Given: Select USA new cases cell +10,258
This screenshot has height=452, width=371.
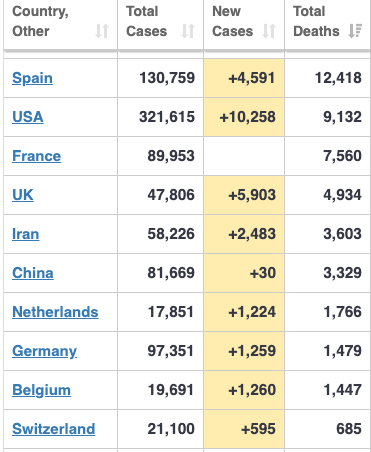Looking at the screenshot, I should 244,117.
